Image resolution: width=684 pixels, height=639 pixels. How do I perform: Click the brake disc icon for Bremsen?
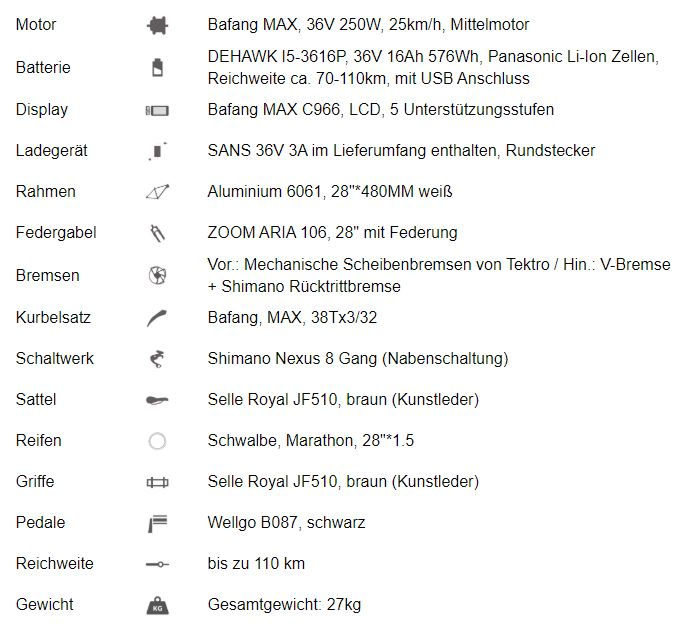157,276
